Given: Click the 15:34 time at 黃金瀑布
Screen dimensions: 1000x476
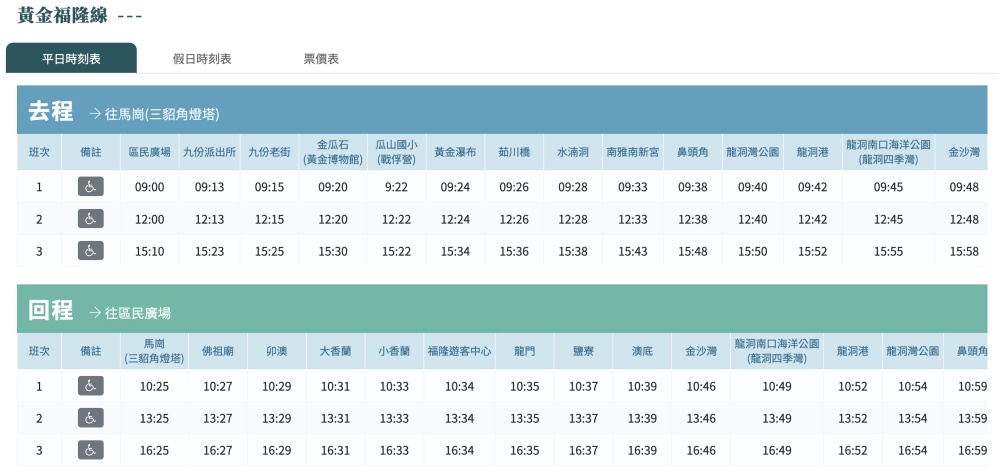Looking at the screenshot, I should [x=455, y=251].
